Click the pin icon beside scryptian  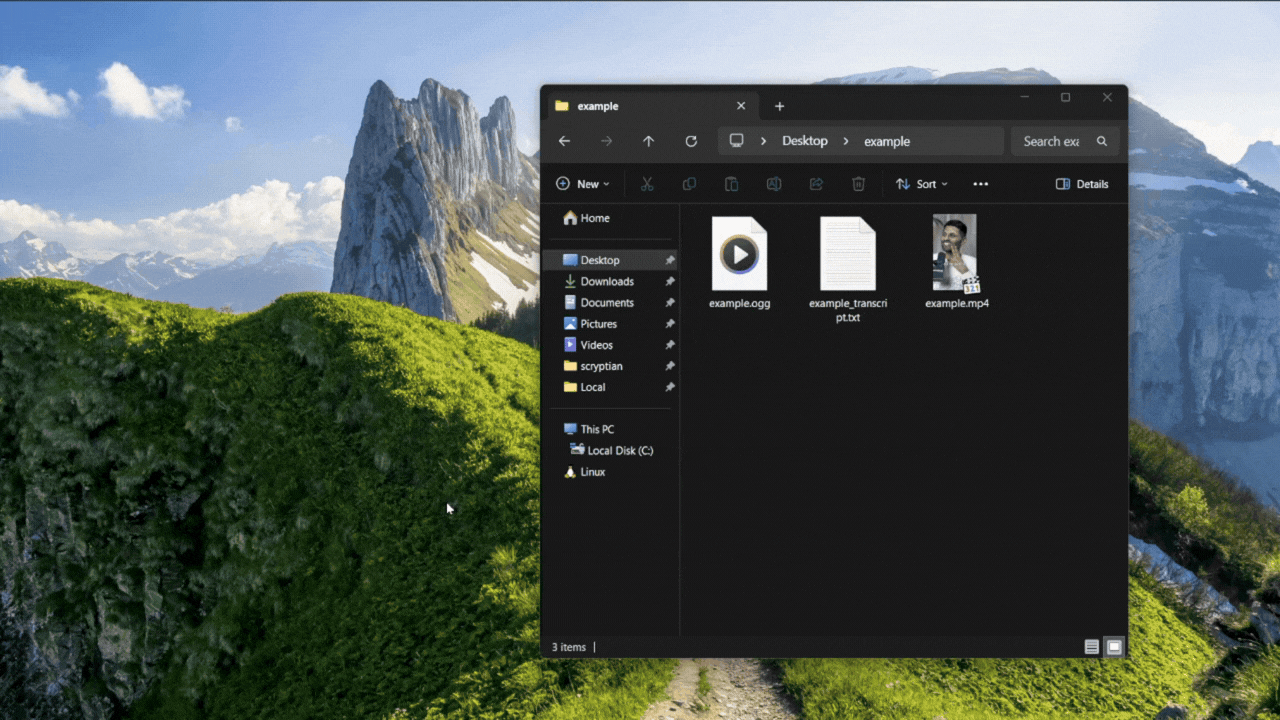point(670,366)
